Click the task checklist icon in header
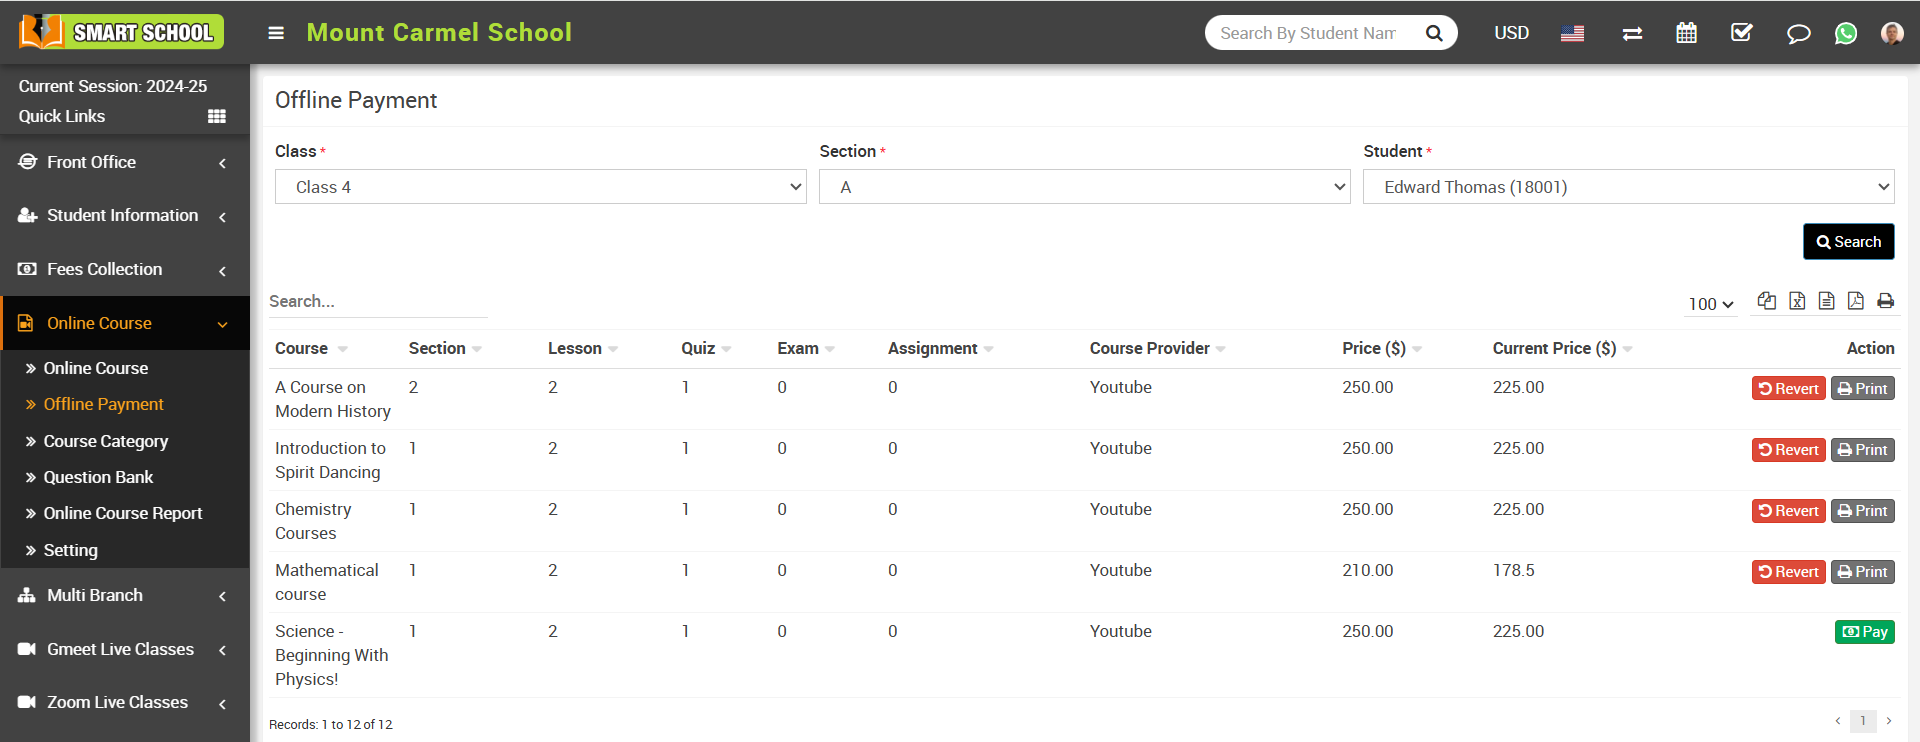This screenshot has width=1920, height=742. (x=1741, y=33)
